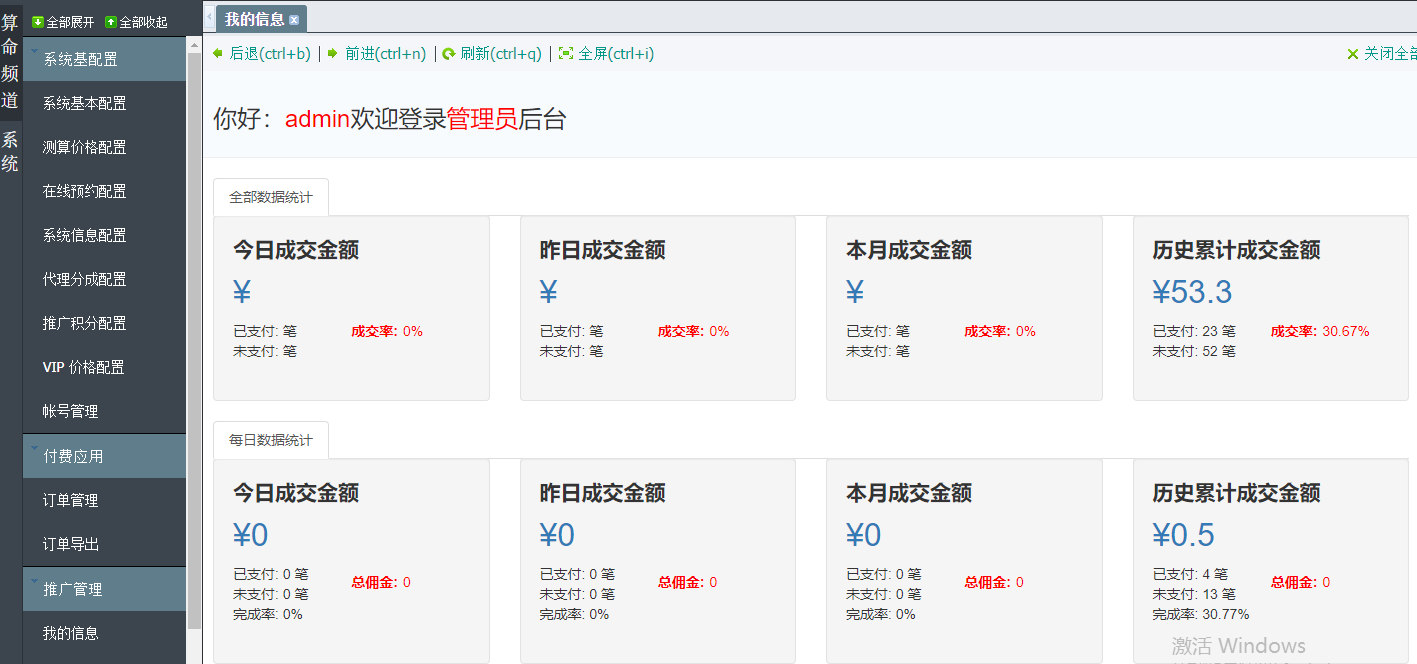This screenshot has height=664, width=1417.
Task: Click the green X to close all tabs (关闭全部)
Action: point(1353,54)
